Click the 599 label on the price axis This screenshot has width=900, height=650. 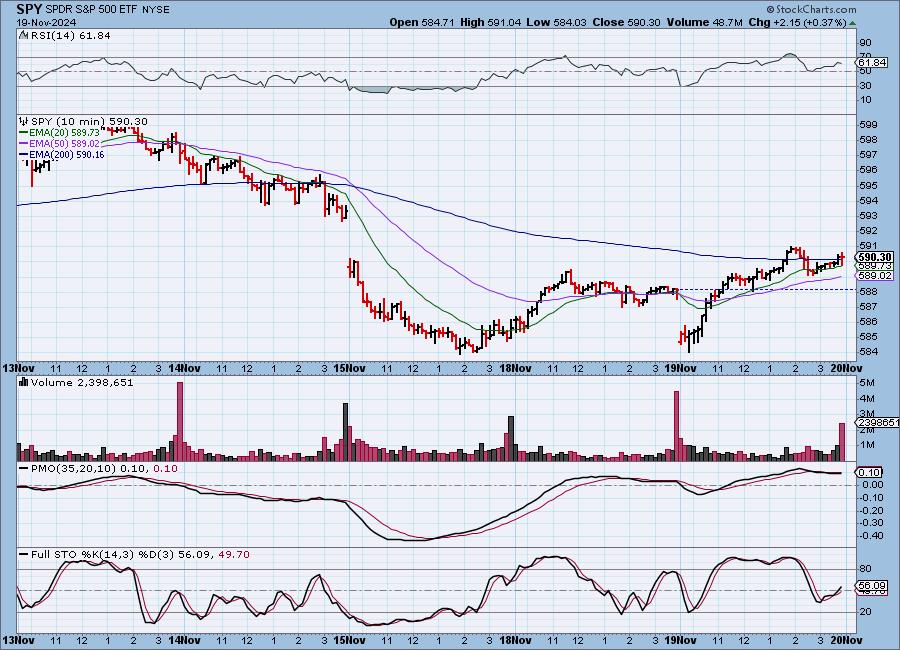pos(868,125)
